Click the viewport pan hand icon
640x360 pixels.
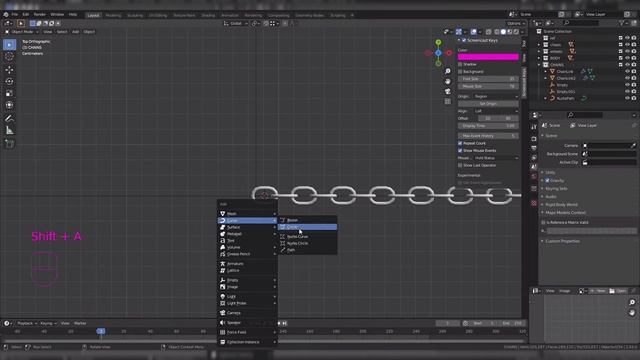point(448,81)
